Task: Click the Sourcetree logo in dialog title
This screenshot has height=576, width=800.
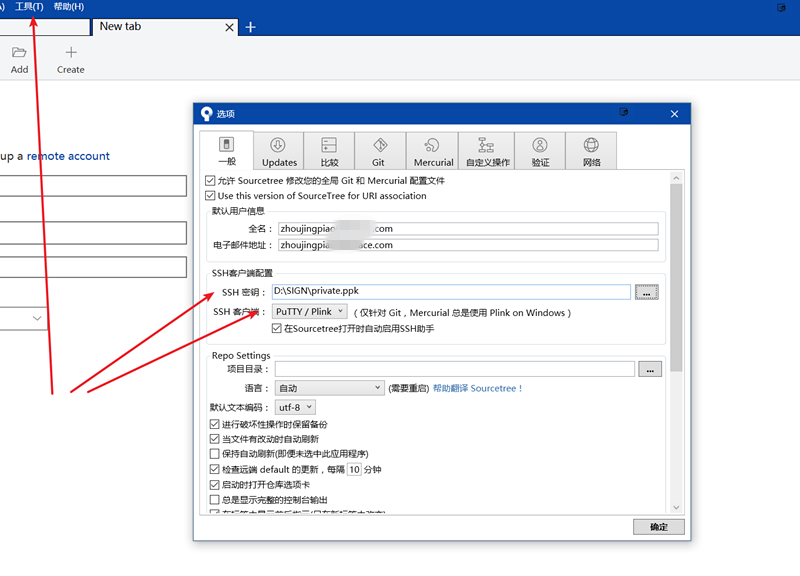Action: coord(206,114)
